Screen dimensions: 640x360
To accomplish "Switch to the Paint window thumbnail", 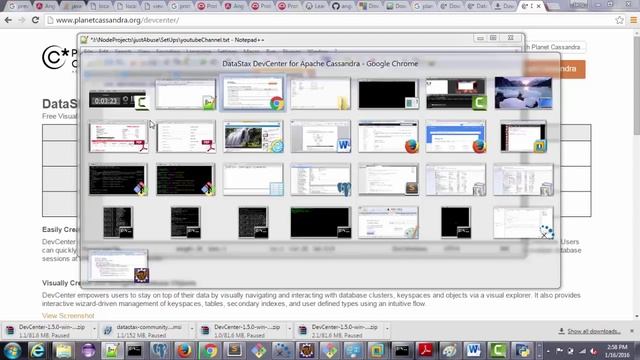I will pyautogui.click(x=388, y=223).
